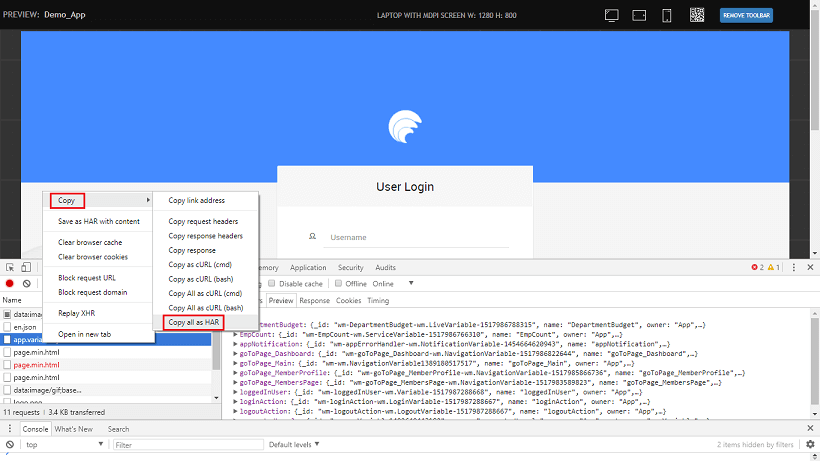Close the DevTools console drawer
The width and height of the screenshot is (820, 461).
pyautogui.click(x=809, y=429)
